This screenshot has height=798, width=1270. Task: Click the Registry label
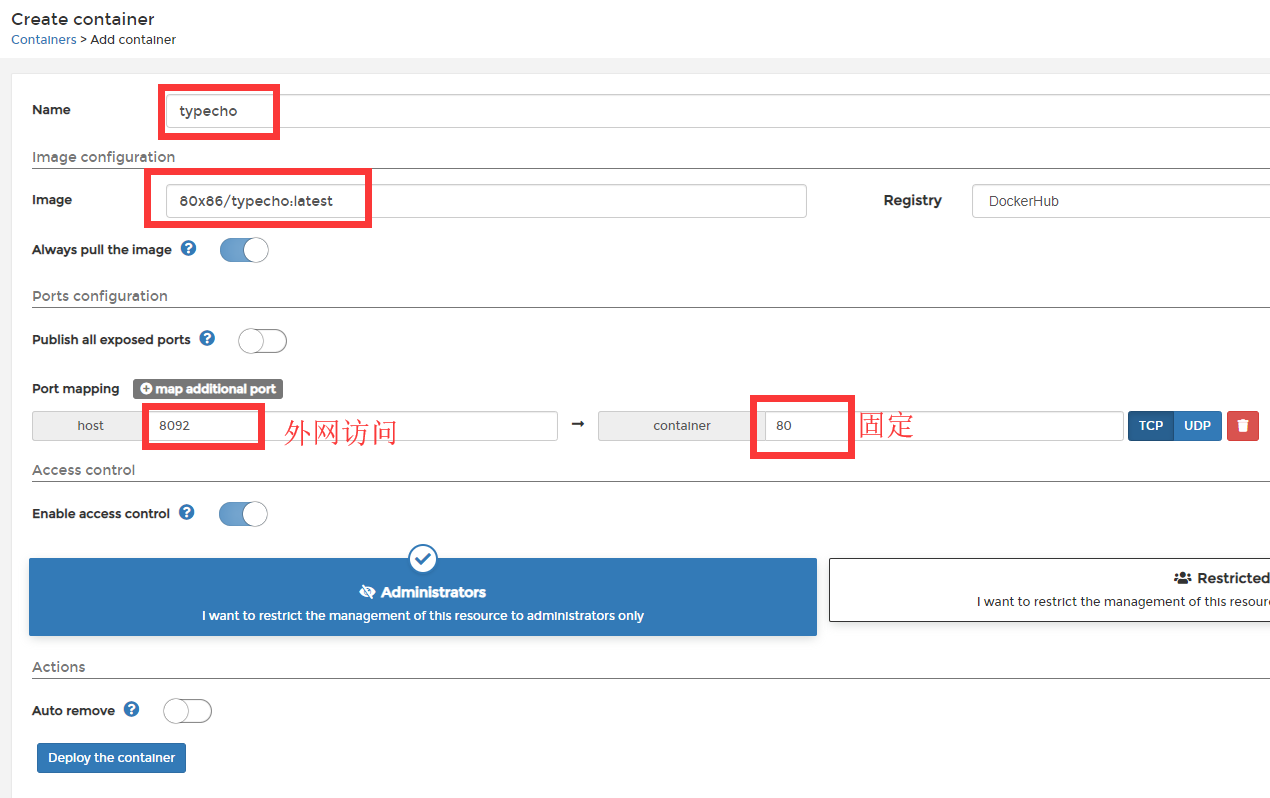point(913,200)
